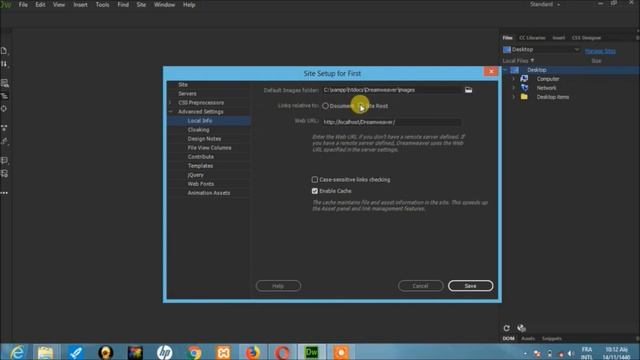Open the Standard workspace dropdown
Image resolution: width=640 pixels, height=360 pixels.
(x=545, y=4)
